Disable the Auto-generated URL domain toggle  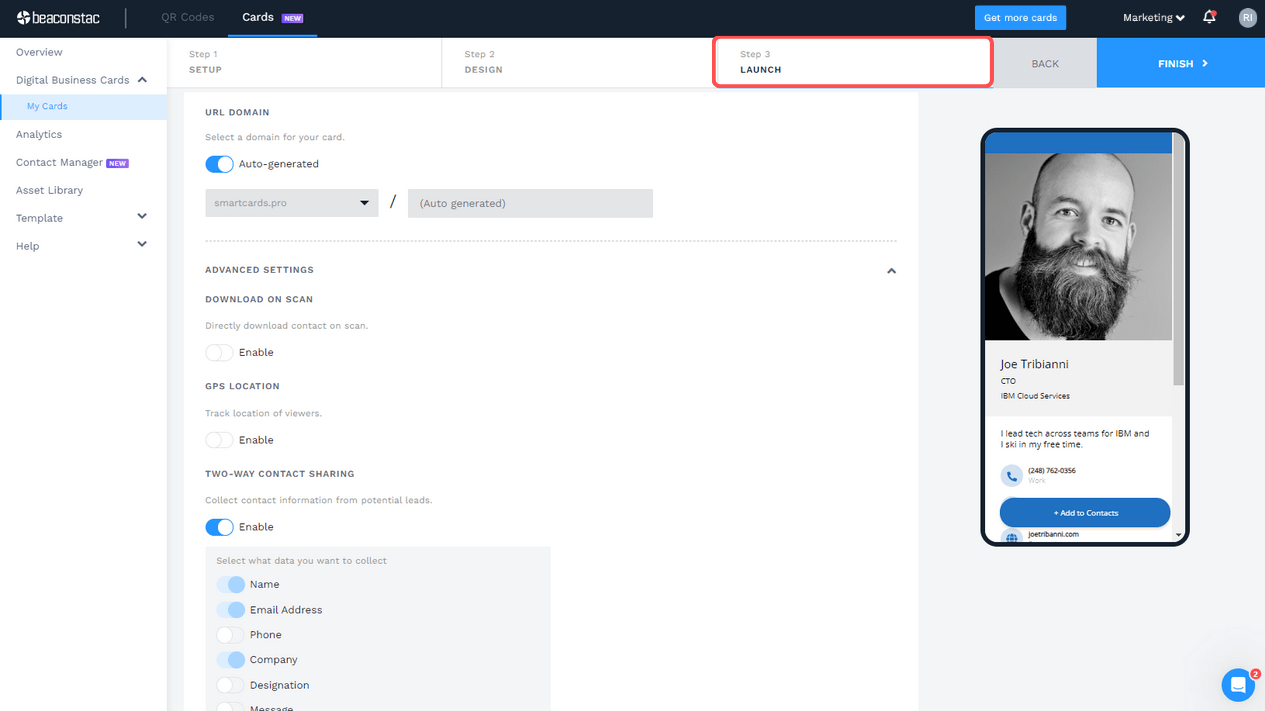pyautogui.click(x=219, y=164)
